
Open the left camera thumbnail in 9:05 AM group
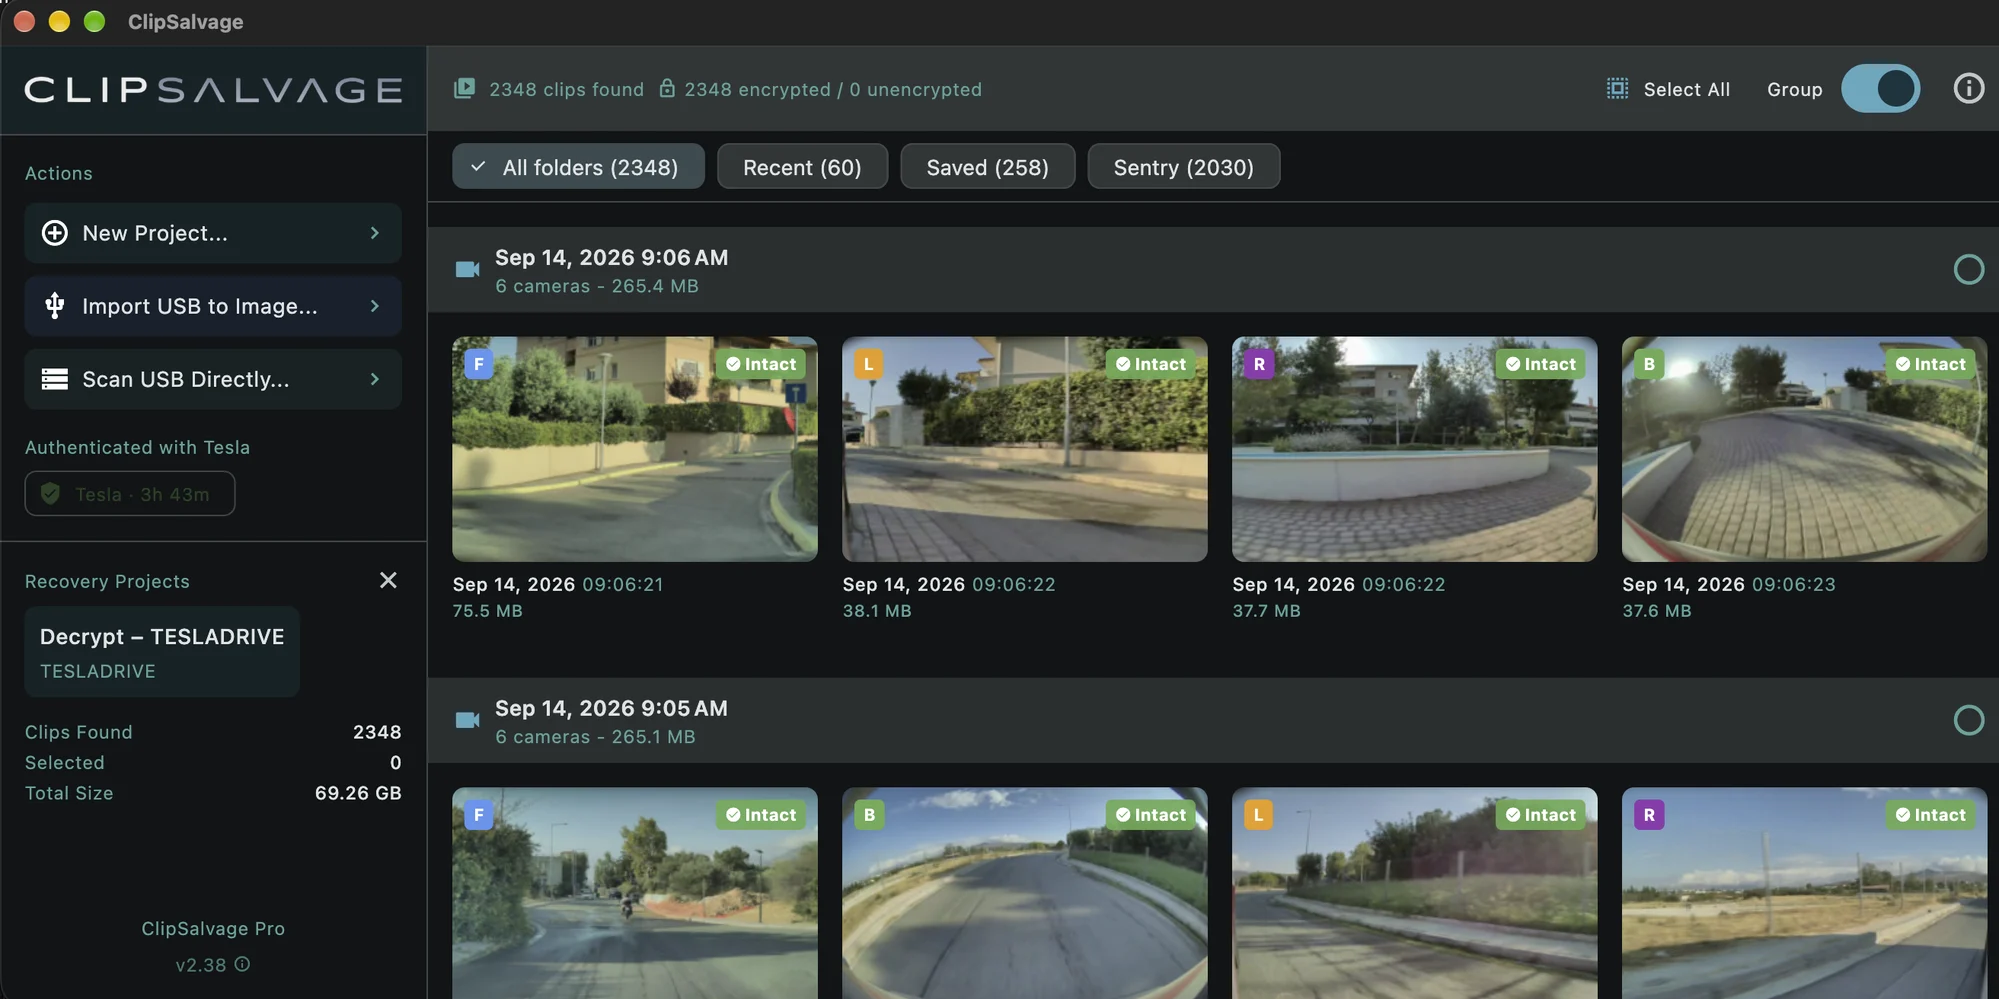coord(1415,893)
